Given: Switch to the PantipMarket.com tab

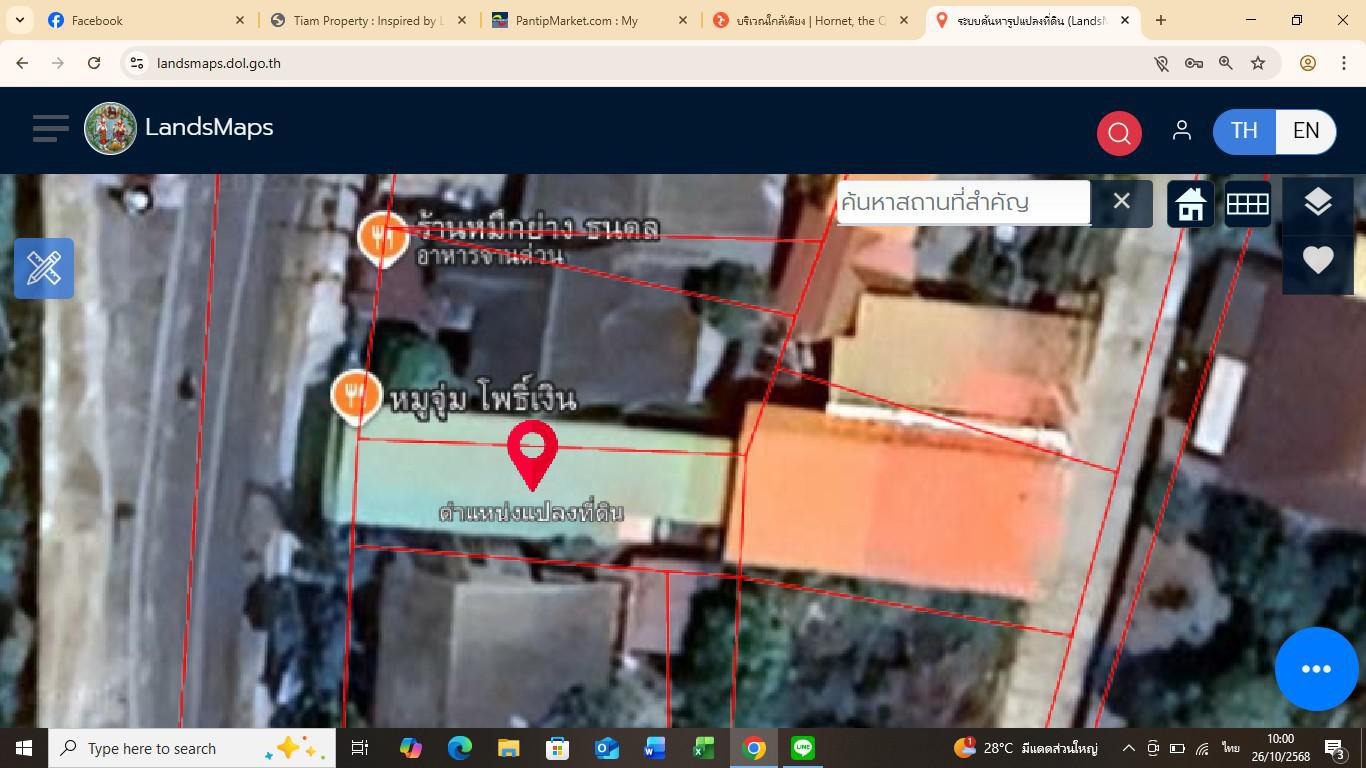Looking at the screenshot, I should [x=580, y=20].
